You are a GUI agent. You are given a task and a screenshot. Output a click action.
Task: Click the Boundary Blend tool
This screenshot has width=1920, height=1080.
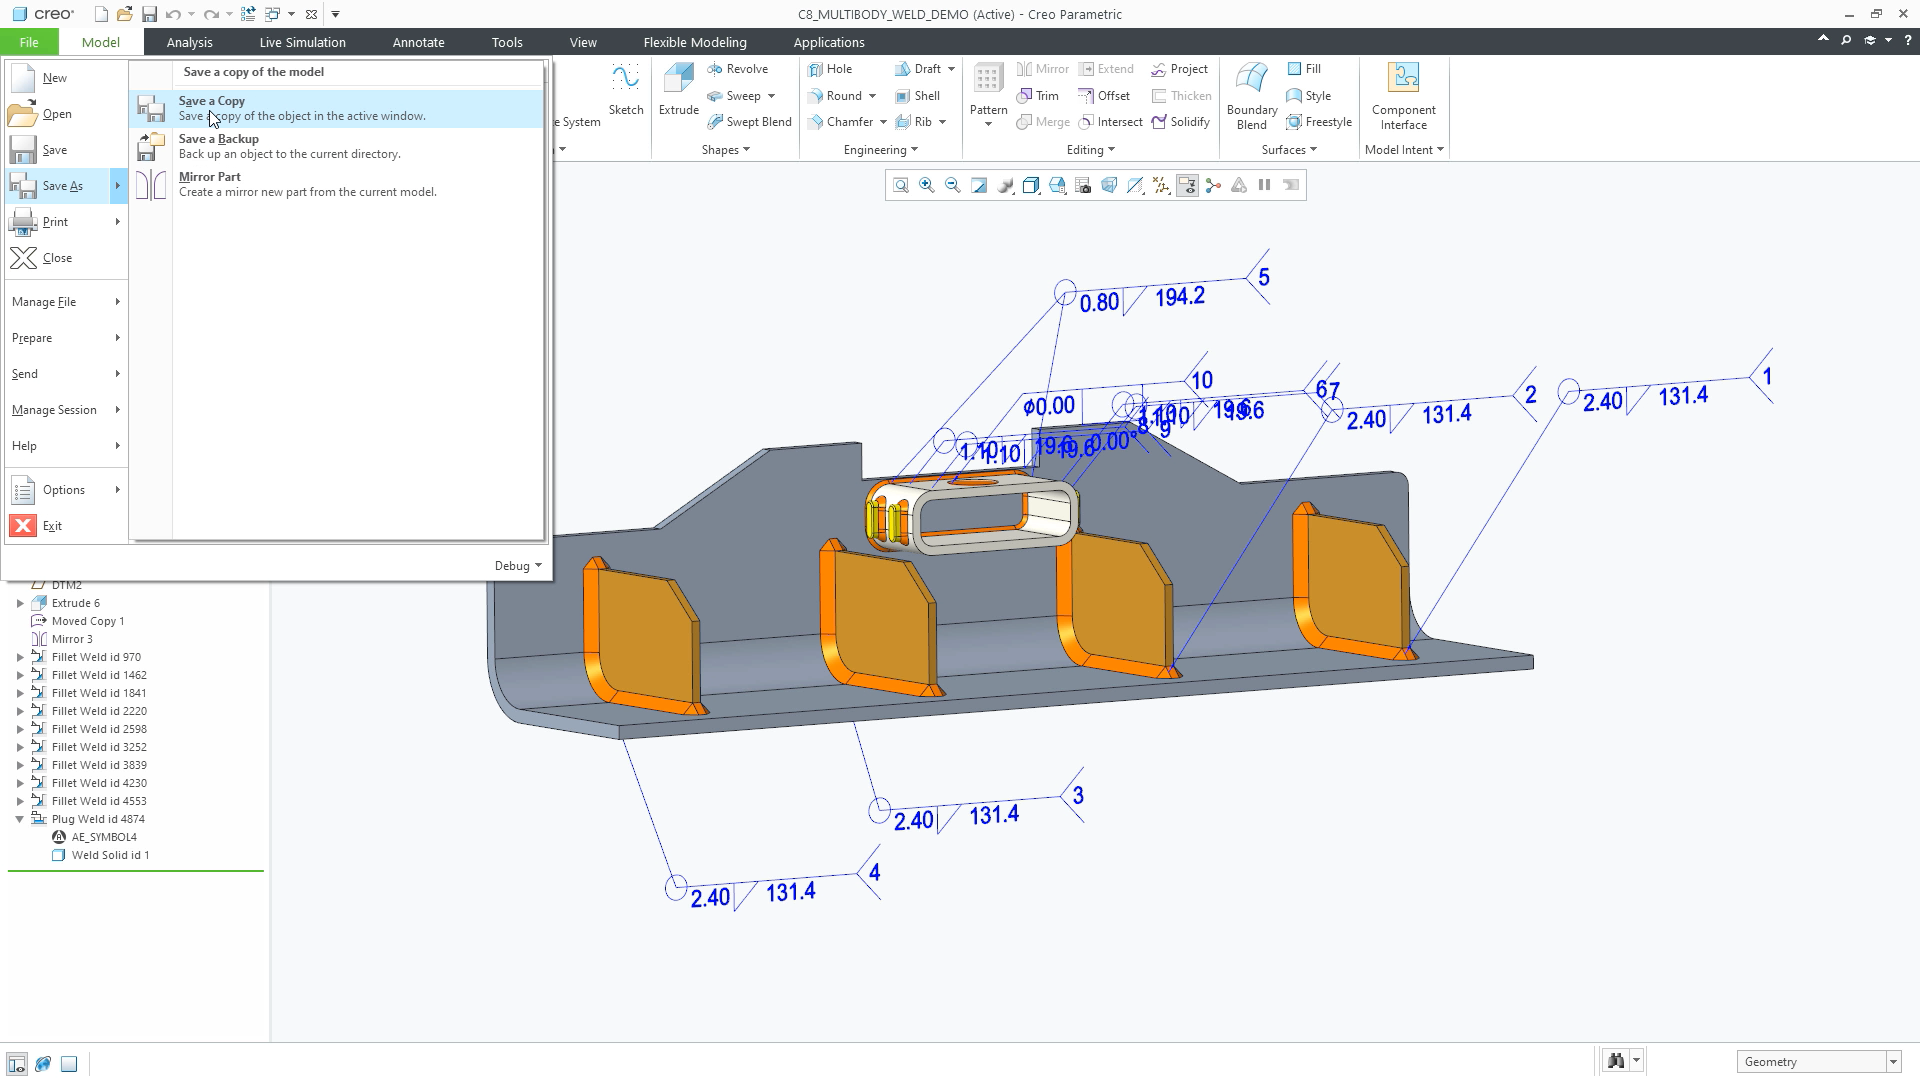(x=1252, y=96)
